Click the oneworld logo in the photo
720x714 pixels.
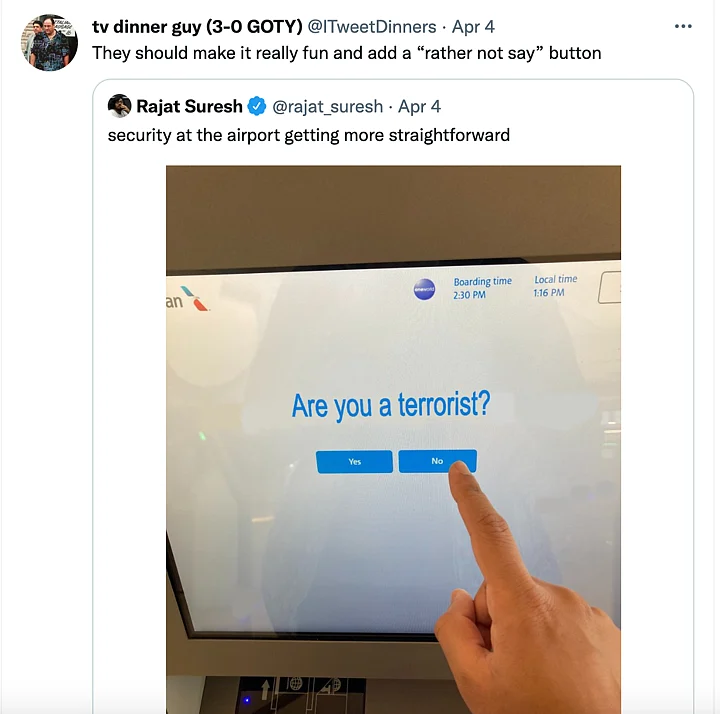click(424, 289)
